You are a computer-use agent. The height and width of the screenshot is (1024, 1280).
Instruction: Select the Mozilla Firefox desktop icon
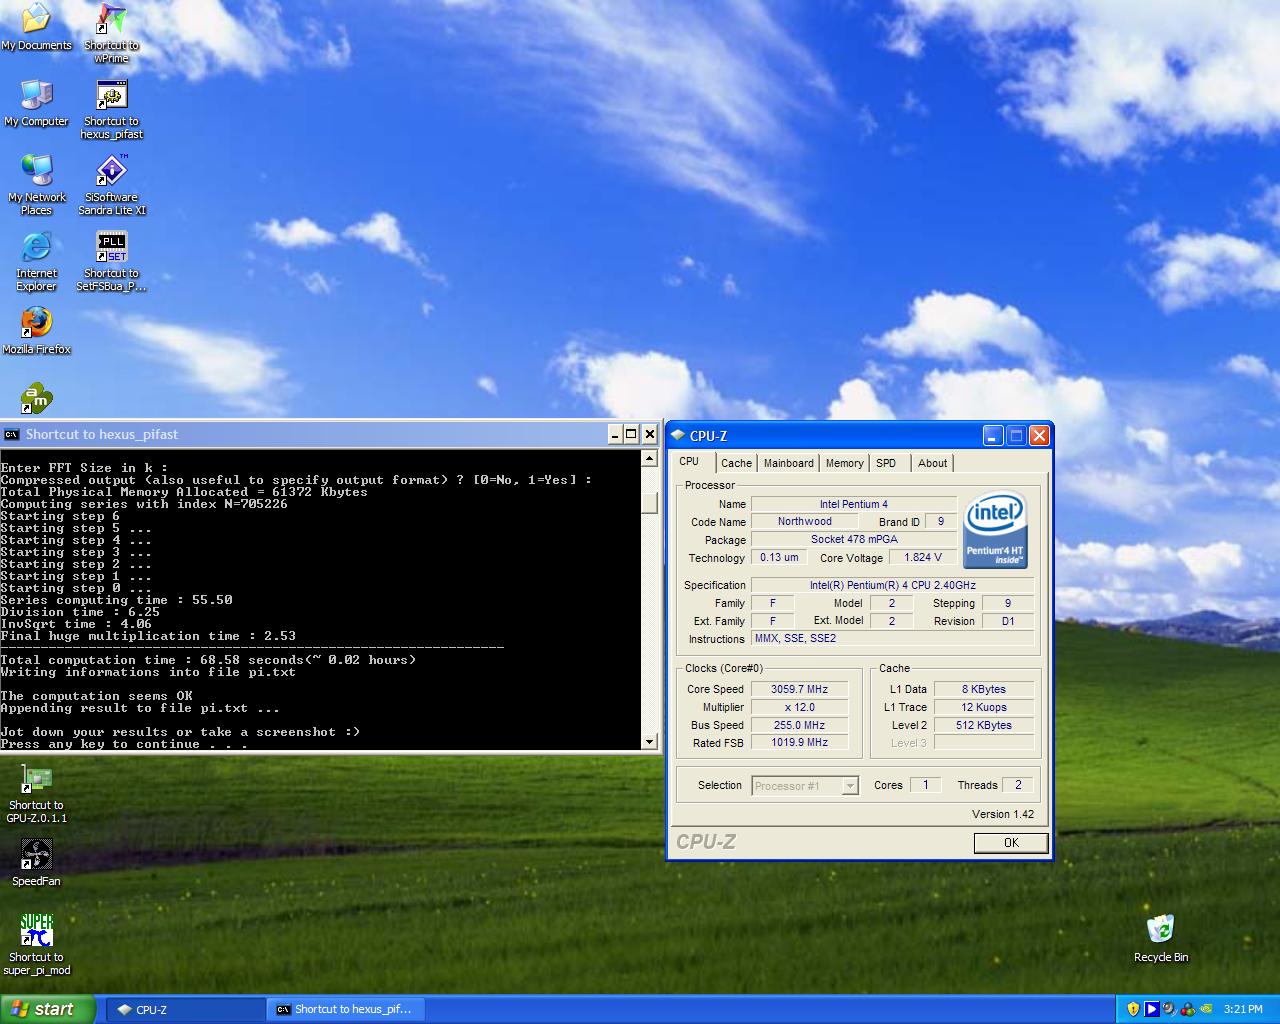click(36, 331)
